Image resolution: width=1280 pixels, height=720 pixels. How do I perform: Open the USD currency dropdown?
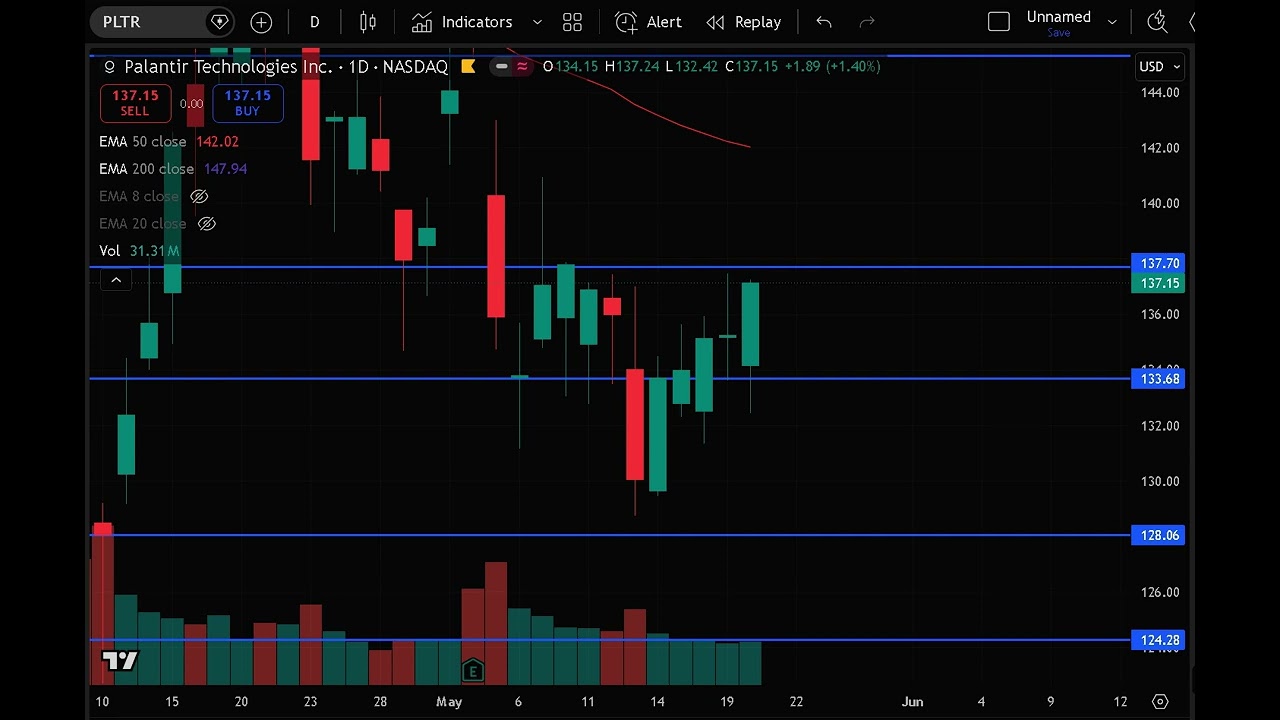tap(1160, 67)
